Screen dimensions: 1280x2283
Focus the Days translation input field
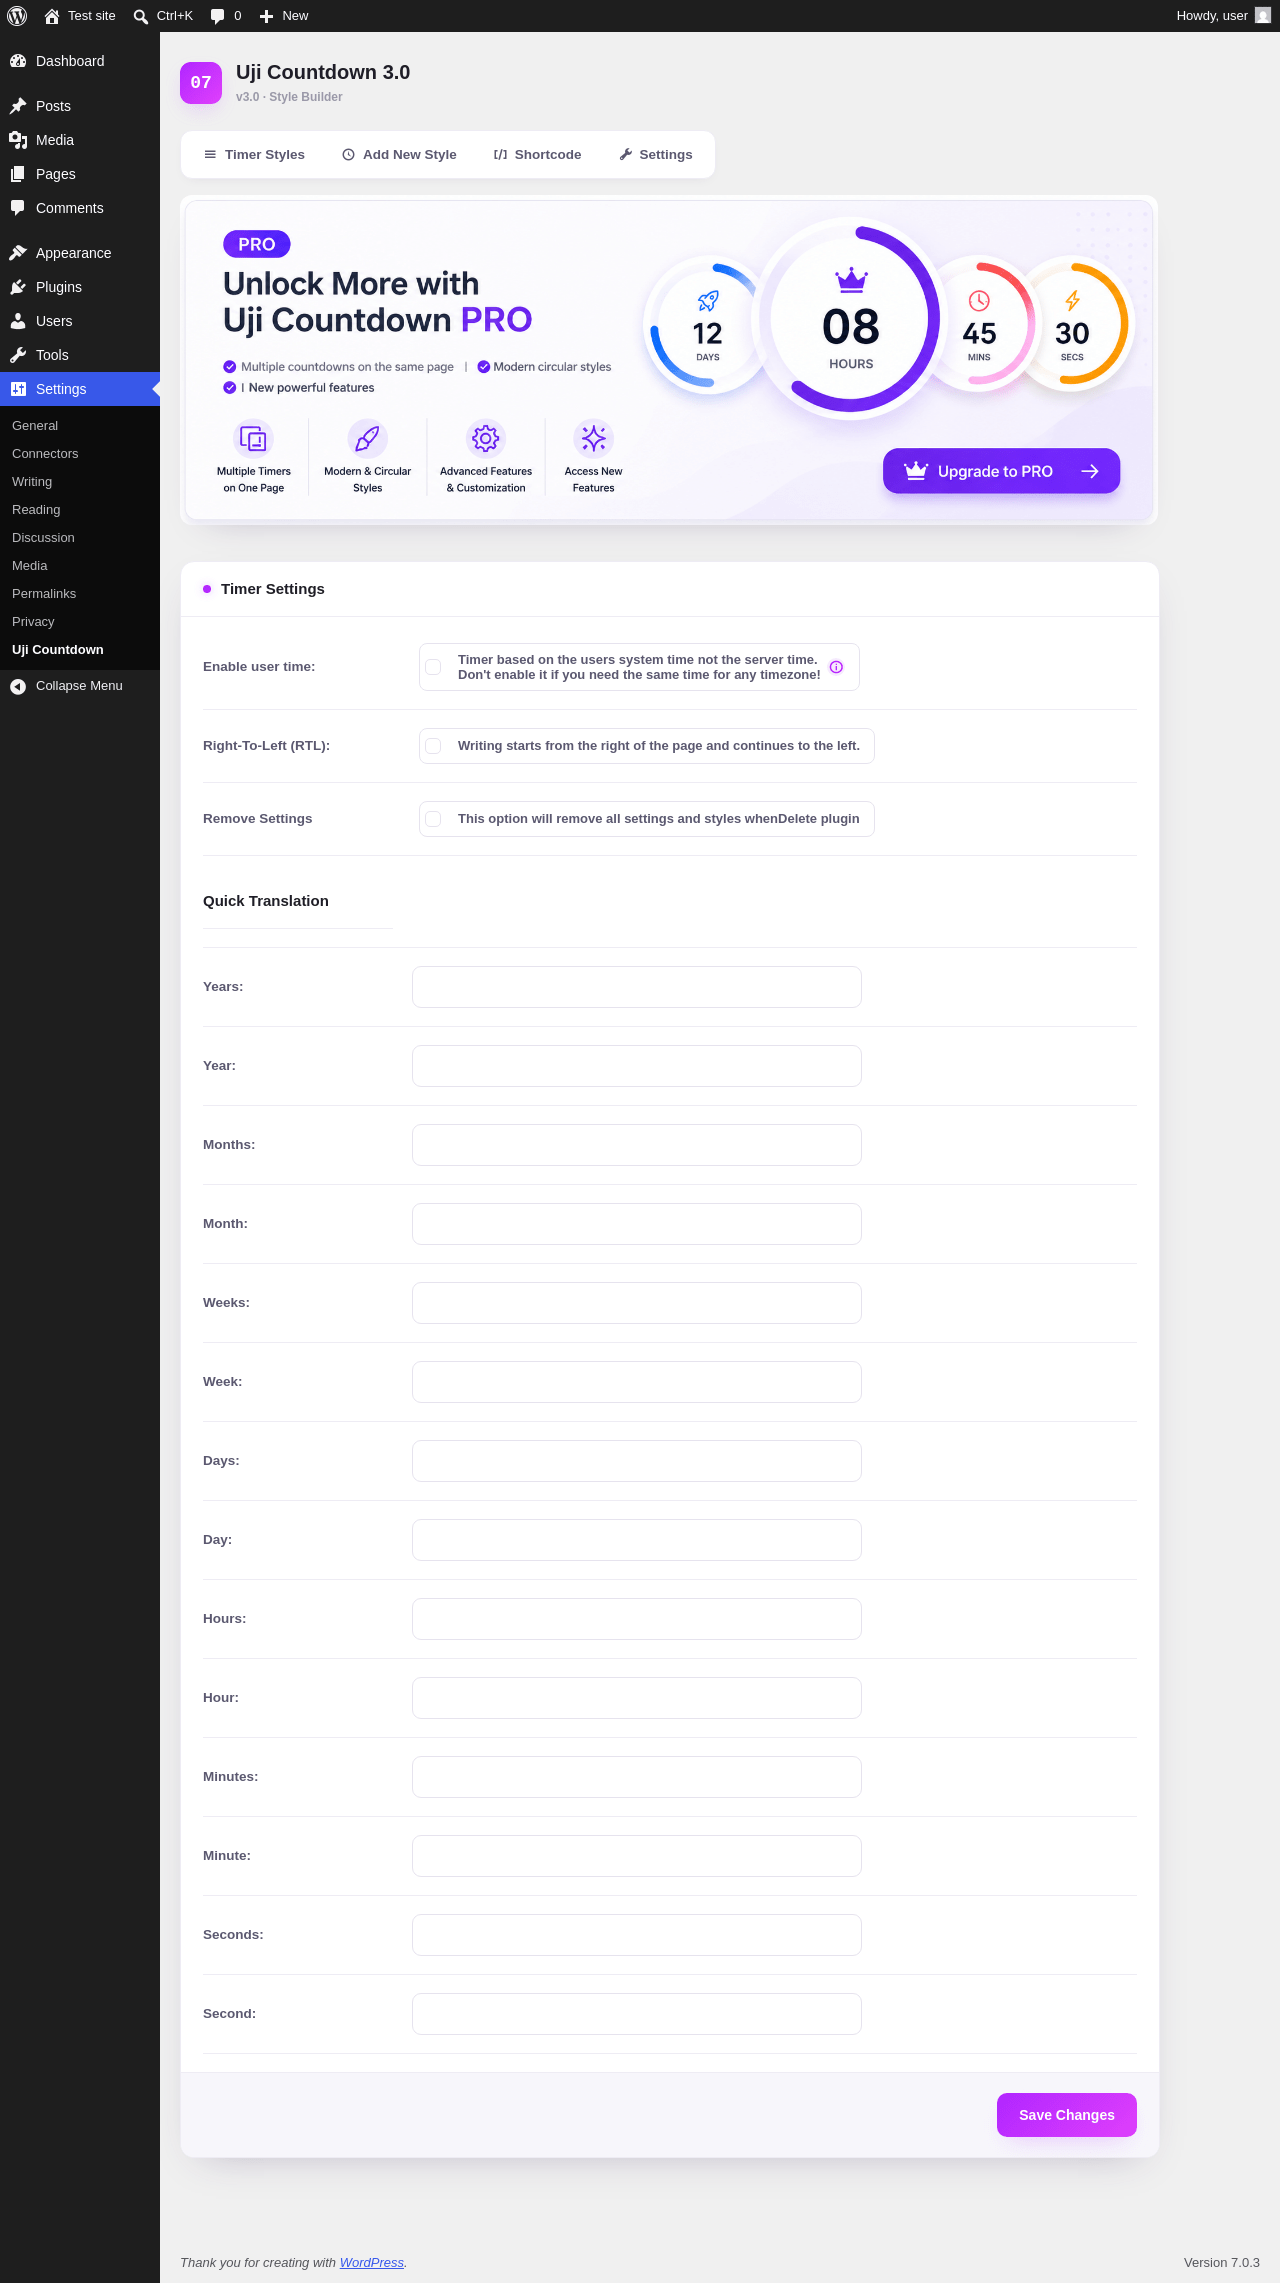pyautogui.click(x=637, y=1461)
